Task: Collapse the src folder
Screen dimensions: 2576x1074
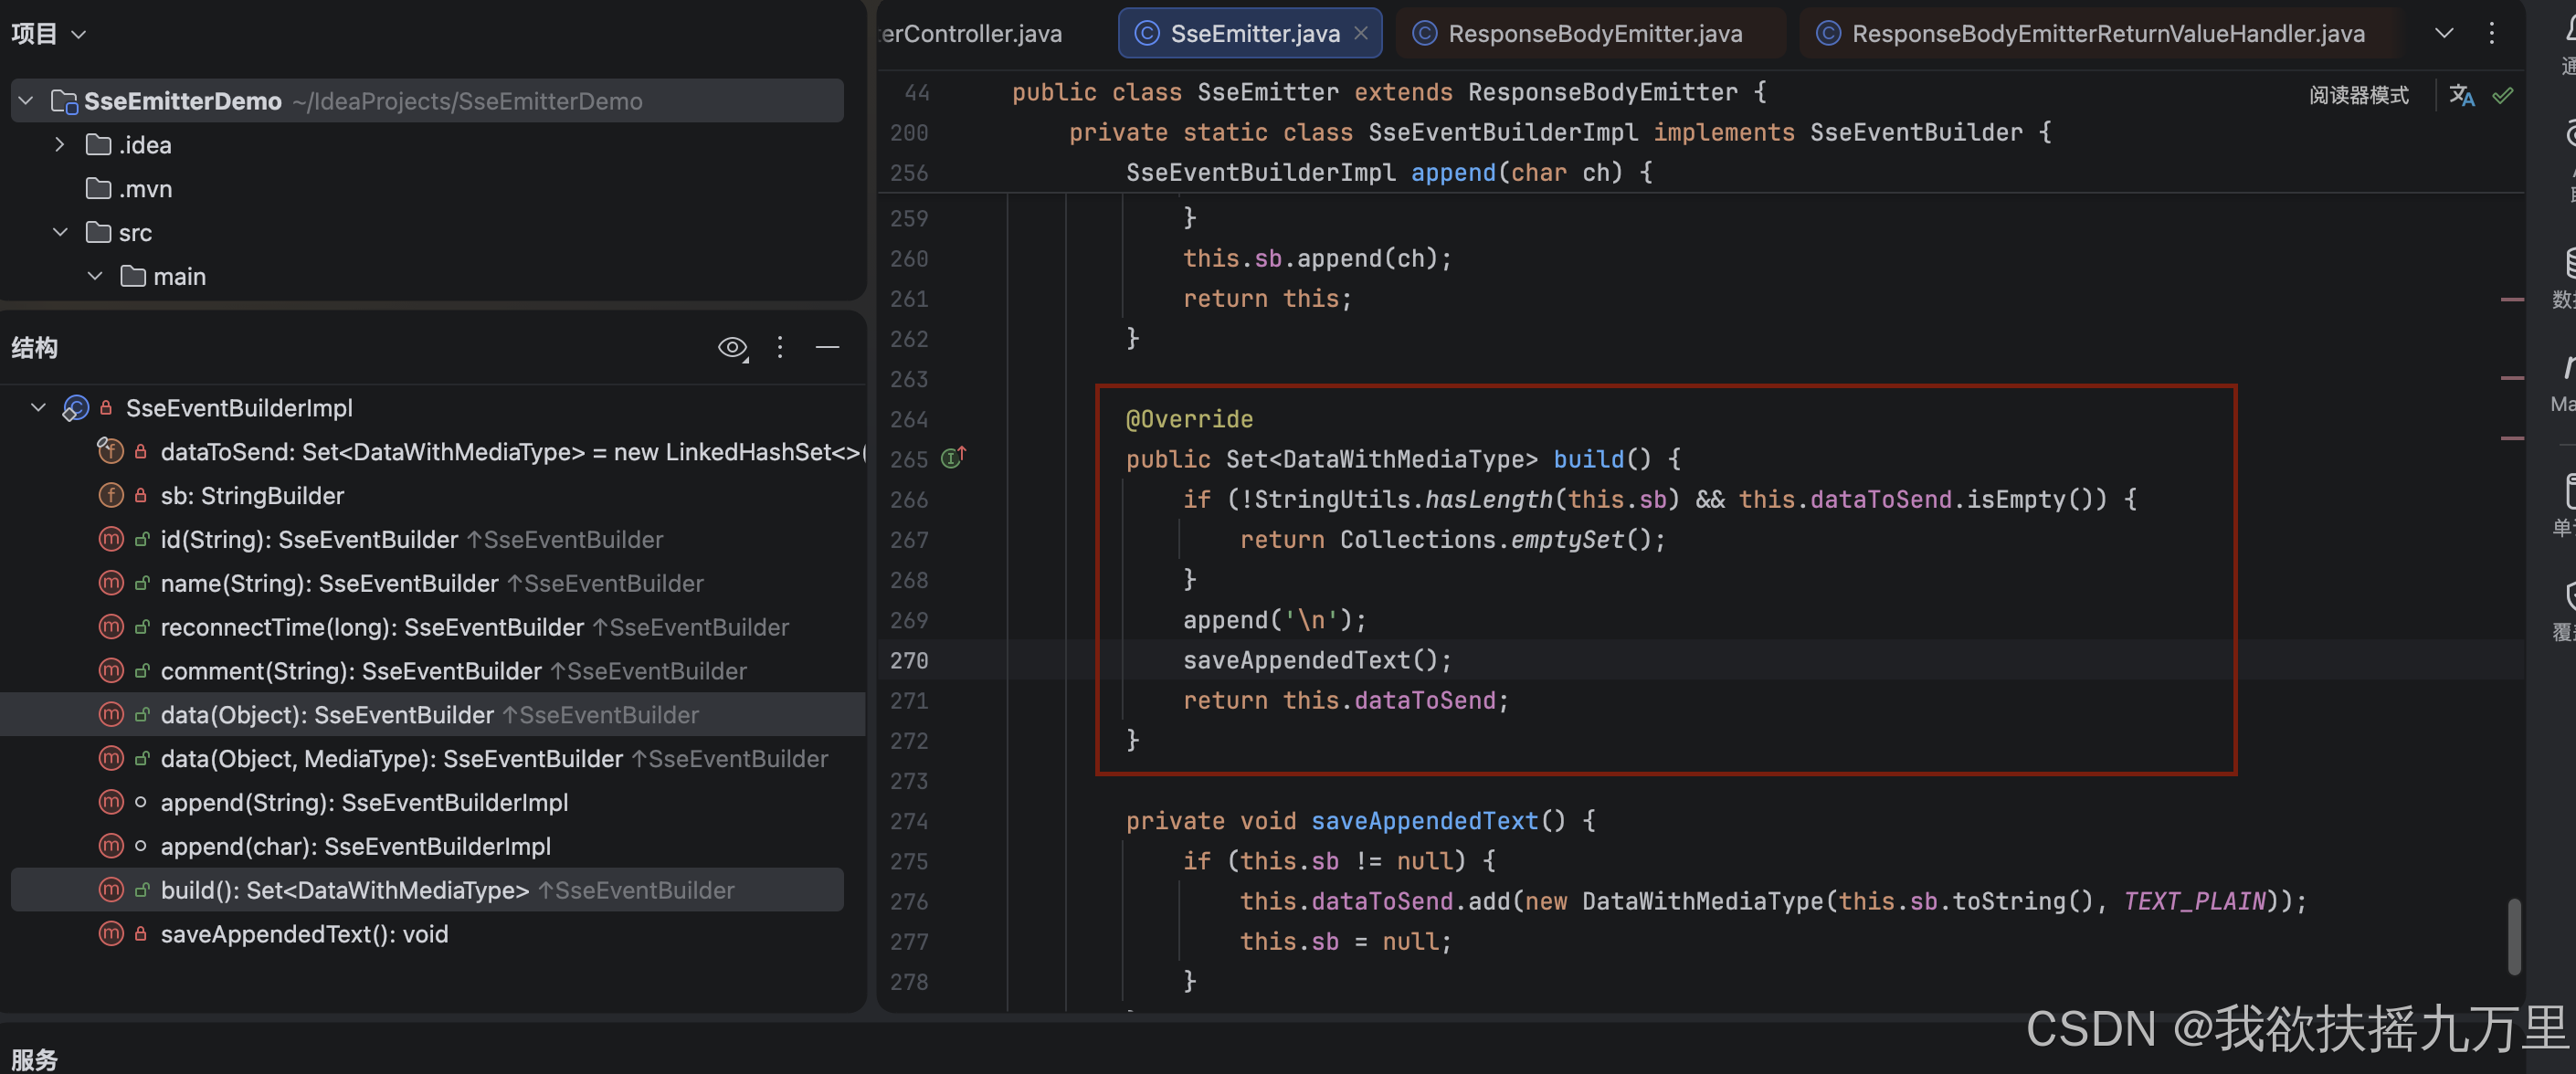Action: [60, 232]
